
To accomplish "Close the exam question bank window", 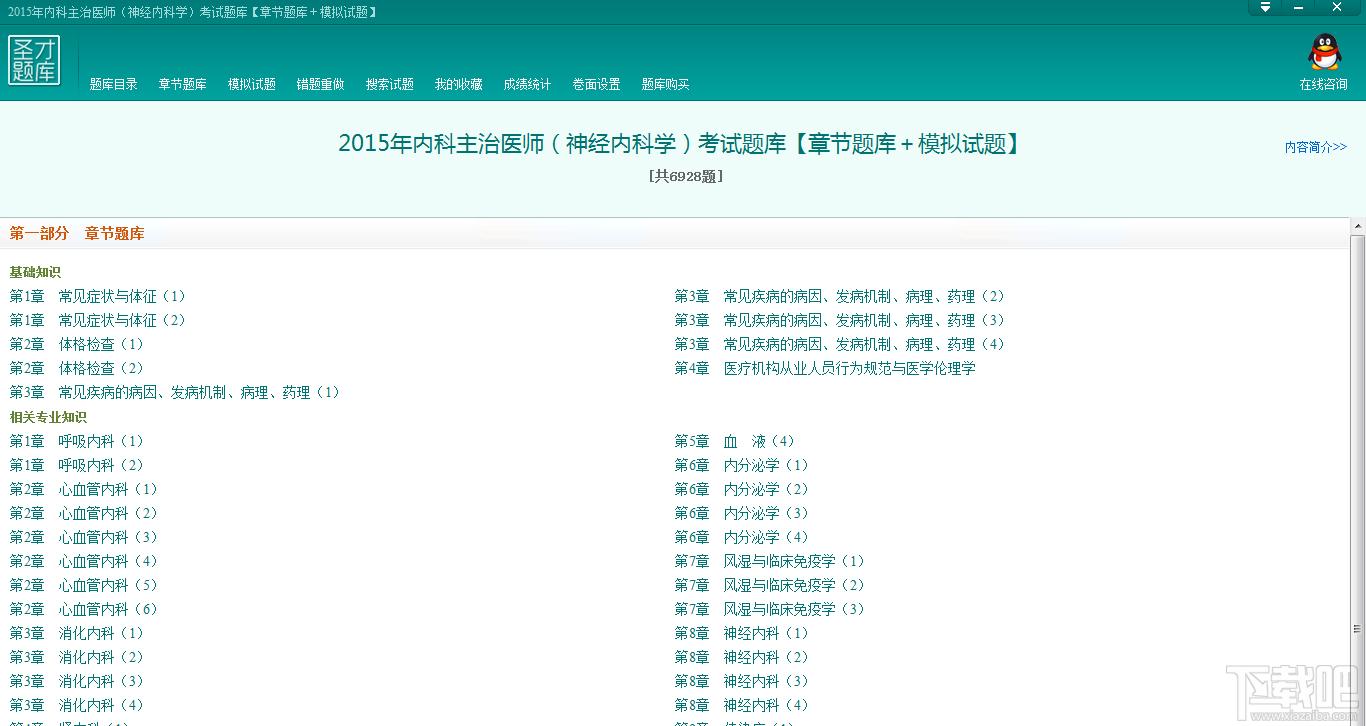I will tap(1337, 7).
